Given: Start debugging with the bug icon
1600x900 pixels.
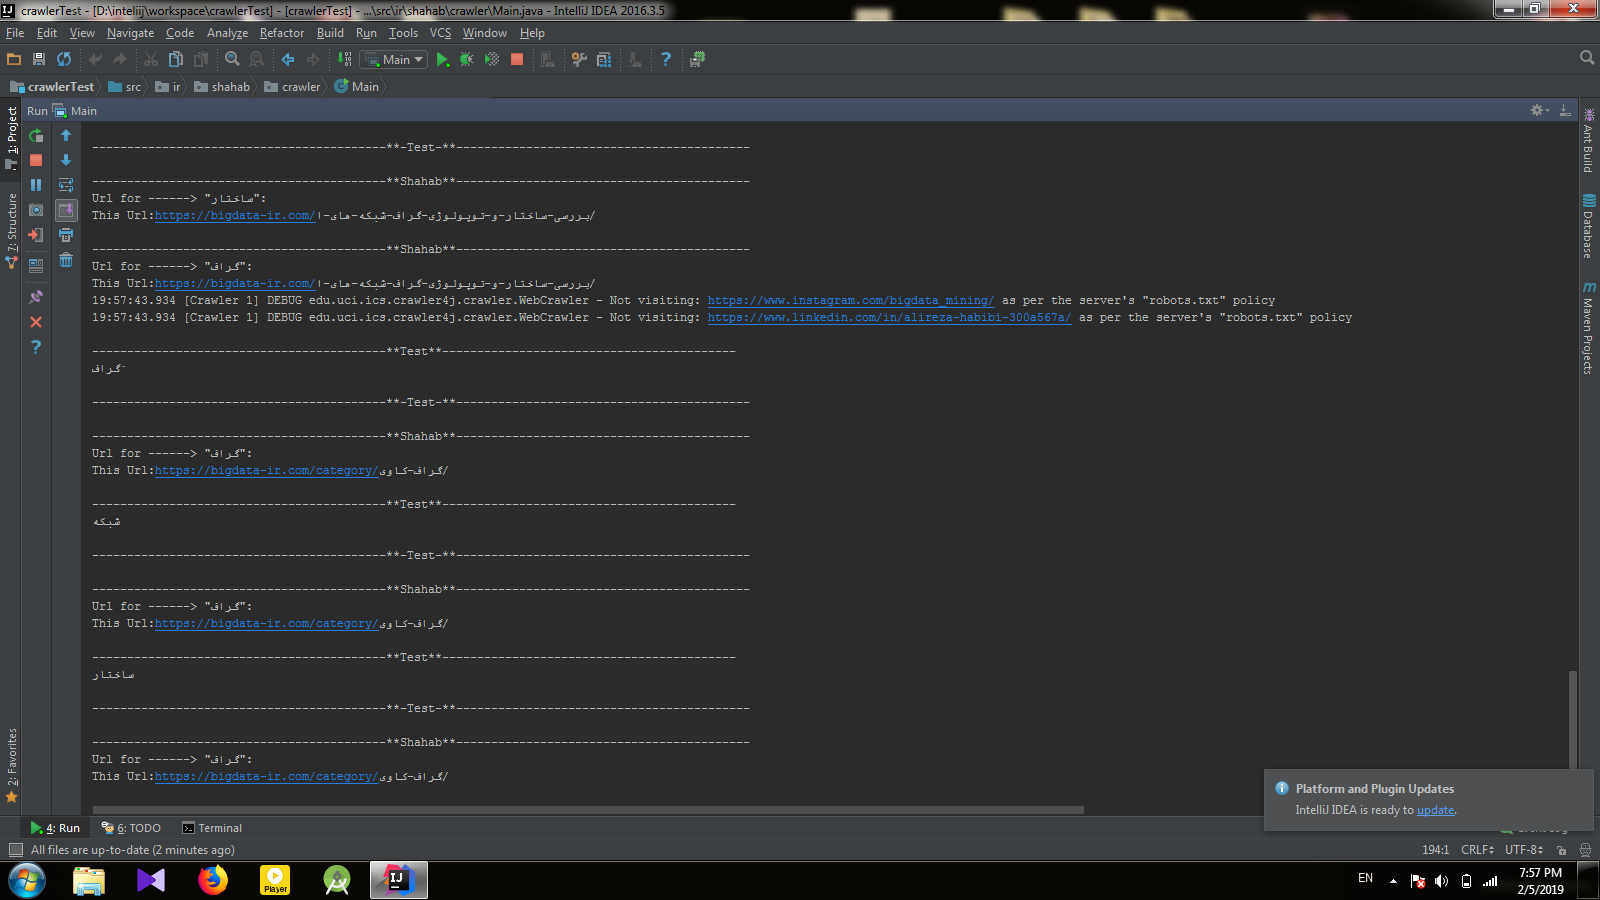Looking at the screenshot, I should click(x=467, y=59).
